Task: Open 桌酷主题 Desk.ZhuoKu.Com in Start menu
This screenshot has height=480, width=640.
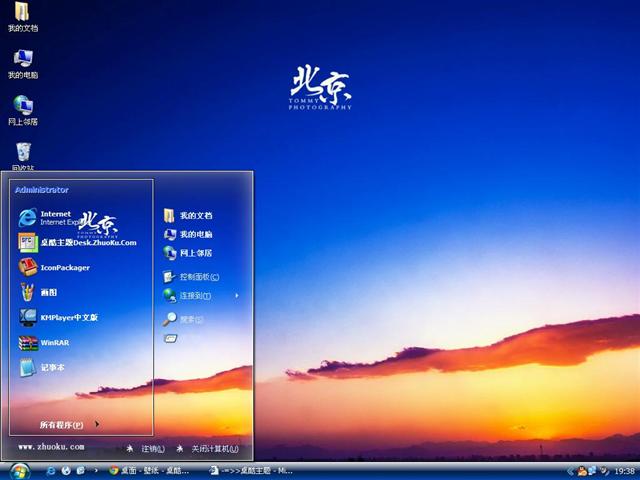Action: point(78,242)
